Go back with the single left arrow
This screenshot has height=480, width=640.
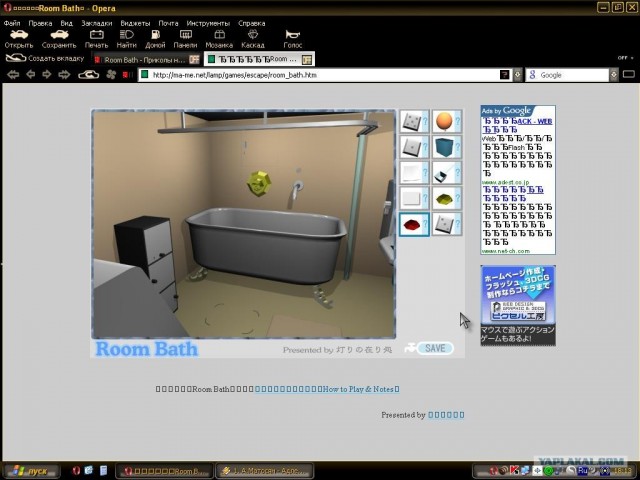click(x=31, y=74)
